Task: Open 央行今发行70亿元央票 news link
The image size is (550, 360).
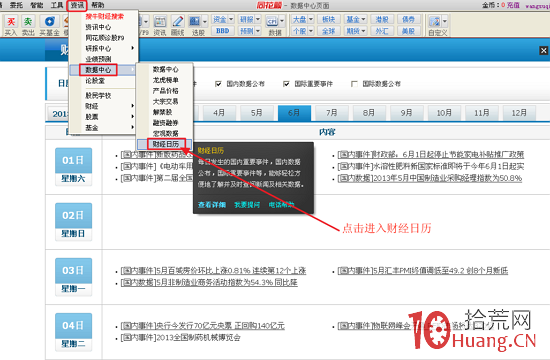Action: pyautogui.click(x=202, y=326)
